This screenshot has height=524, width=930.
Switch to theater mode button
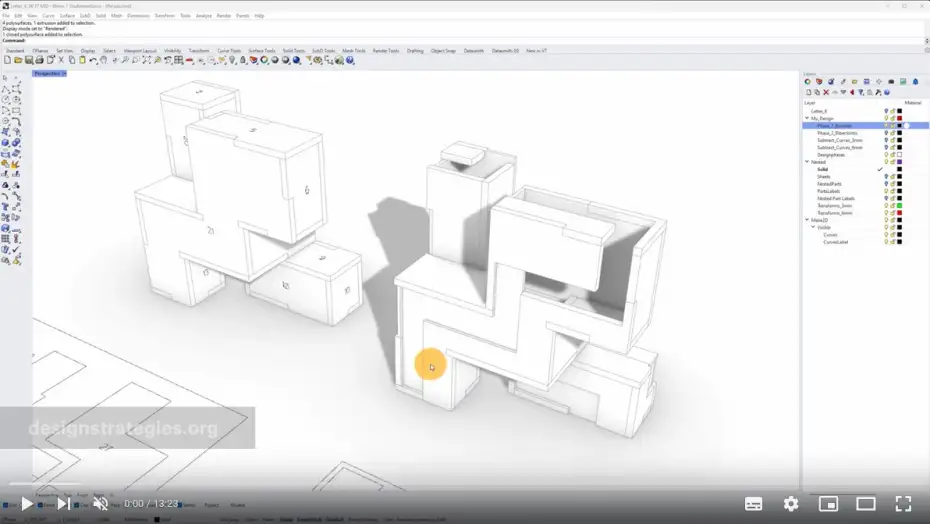[865, 504]
